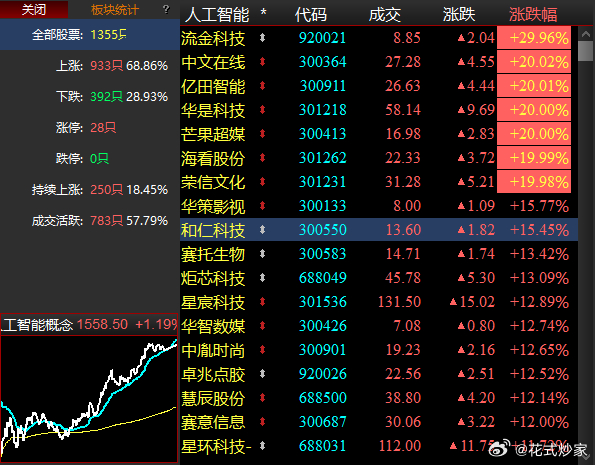Click the marker icon beside 炬芯科技
595x465 pixels.
[x=262, y=277]
